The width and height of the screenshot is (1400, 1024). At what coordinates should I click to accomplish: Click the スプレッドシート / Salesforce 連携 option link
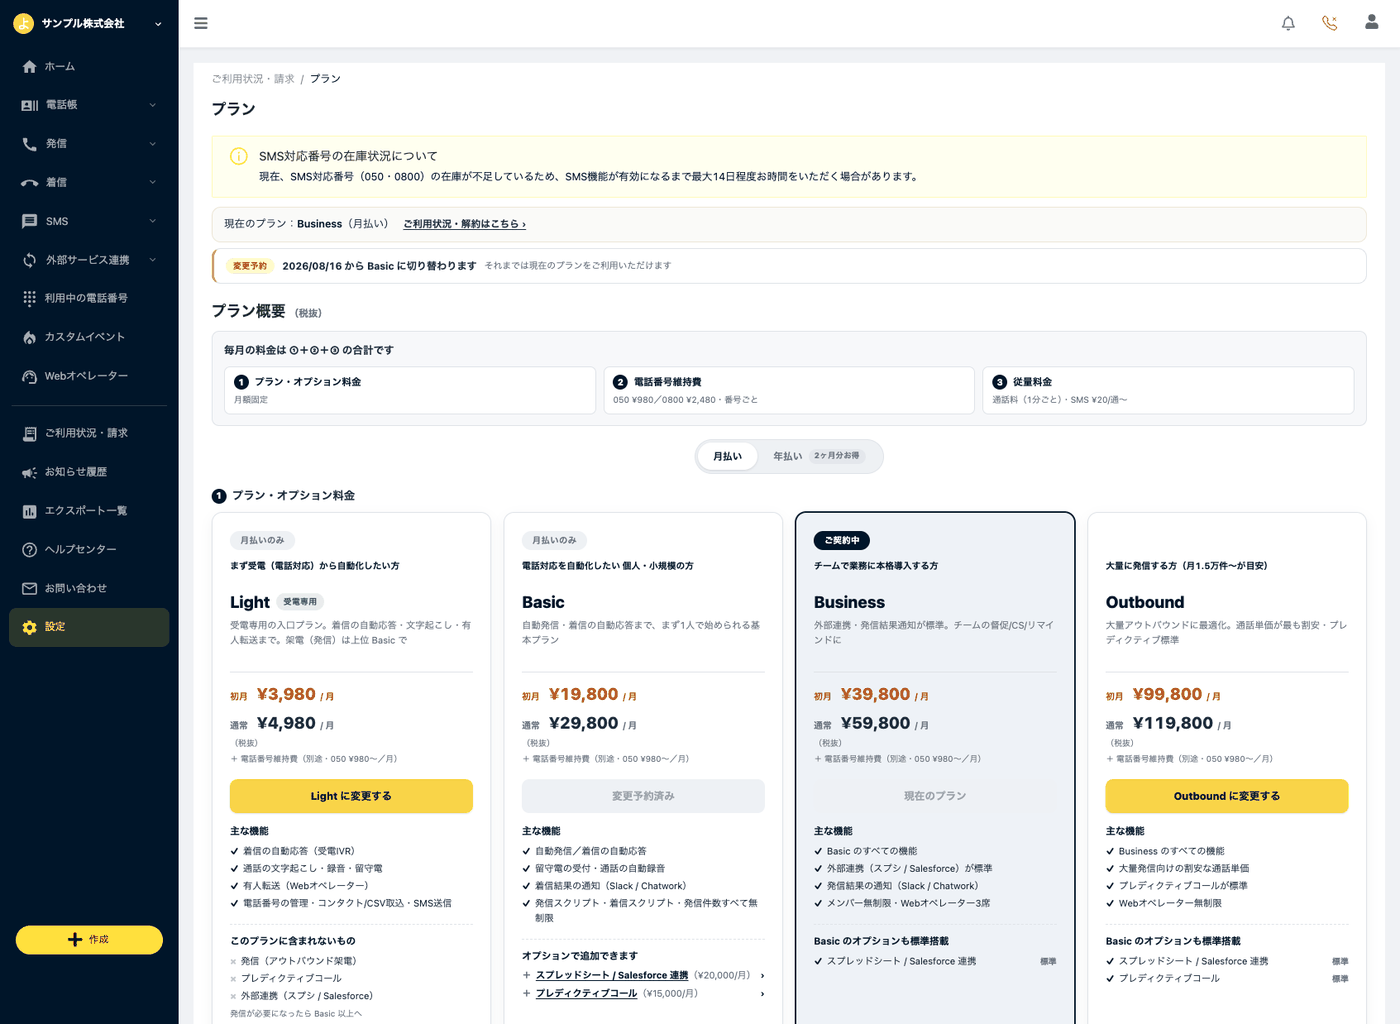coord(612,975)
